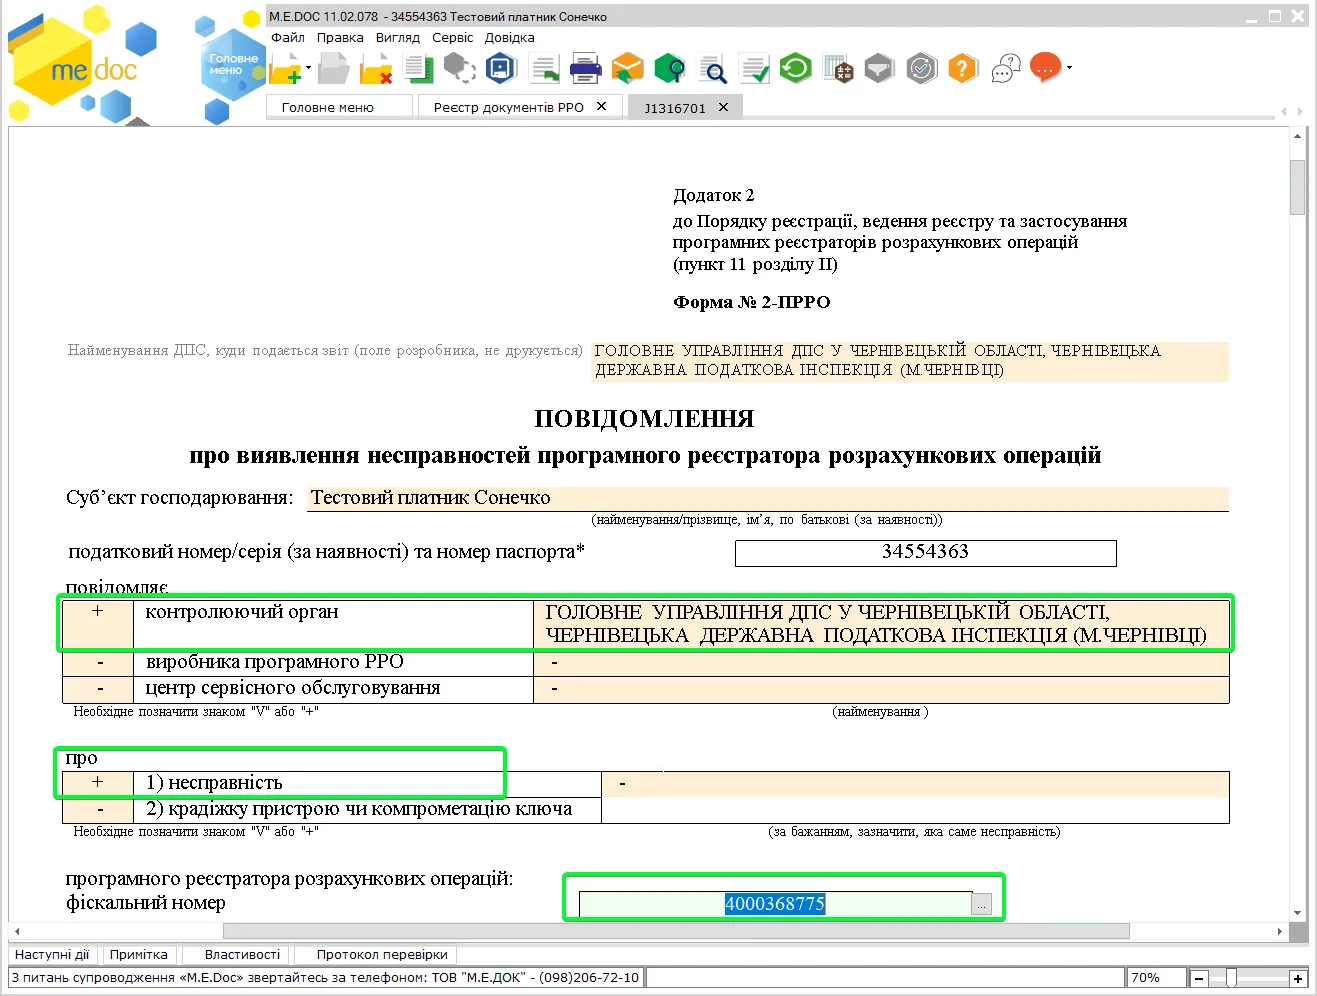Viewport: 1317px width, 996px height.
Task: Click the green circular refresh icon
Action: pyautogui.click(x=796, y=69)
